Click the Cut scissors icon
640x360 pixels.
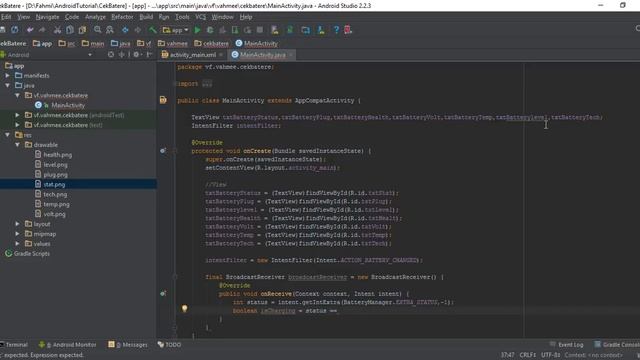pos(57,30)
